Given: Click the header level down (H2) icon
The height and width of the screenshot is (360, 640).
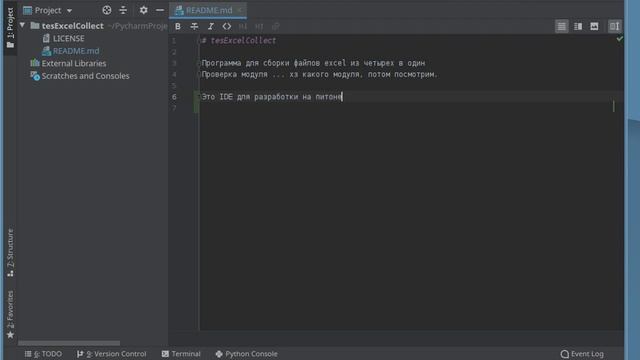Looking at the screenshot, I should 259,27.
